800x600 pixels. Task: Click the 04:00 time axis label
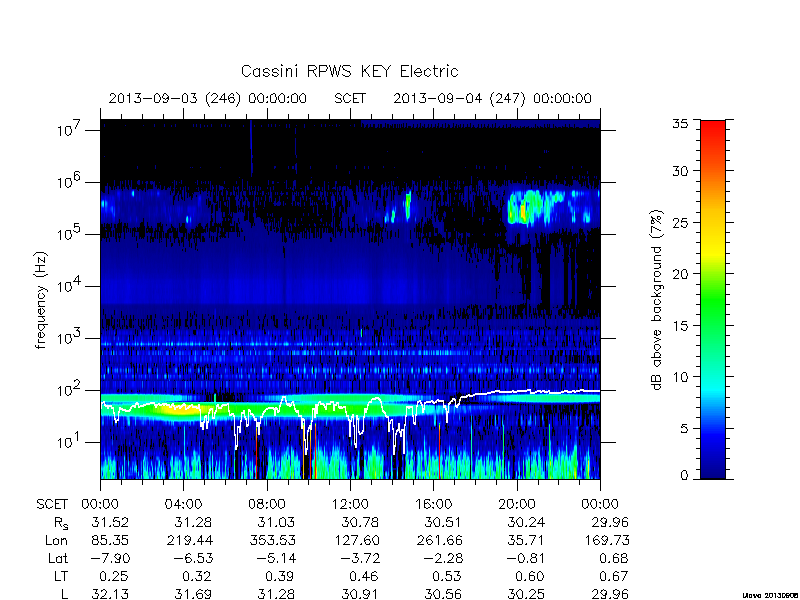[184, 505]
